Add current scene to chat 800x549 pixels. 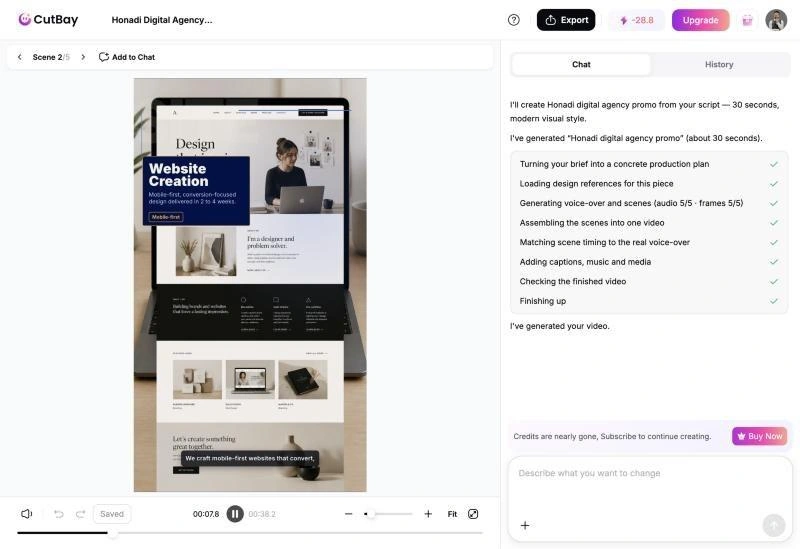point(127,57)
